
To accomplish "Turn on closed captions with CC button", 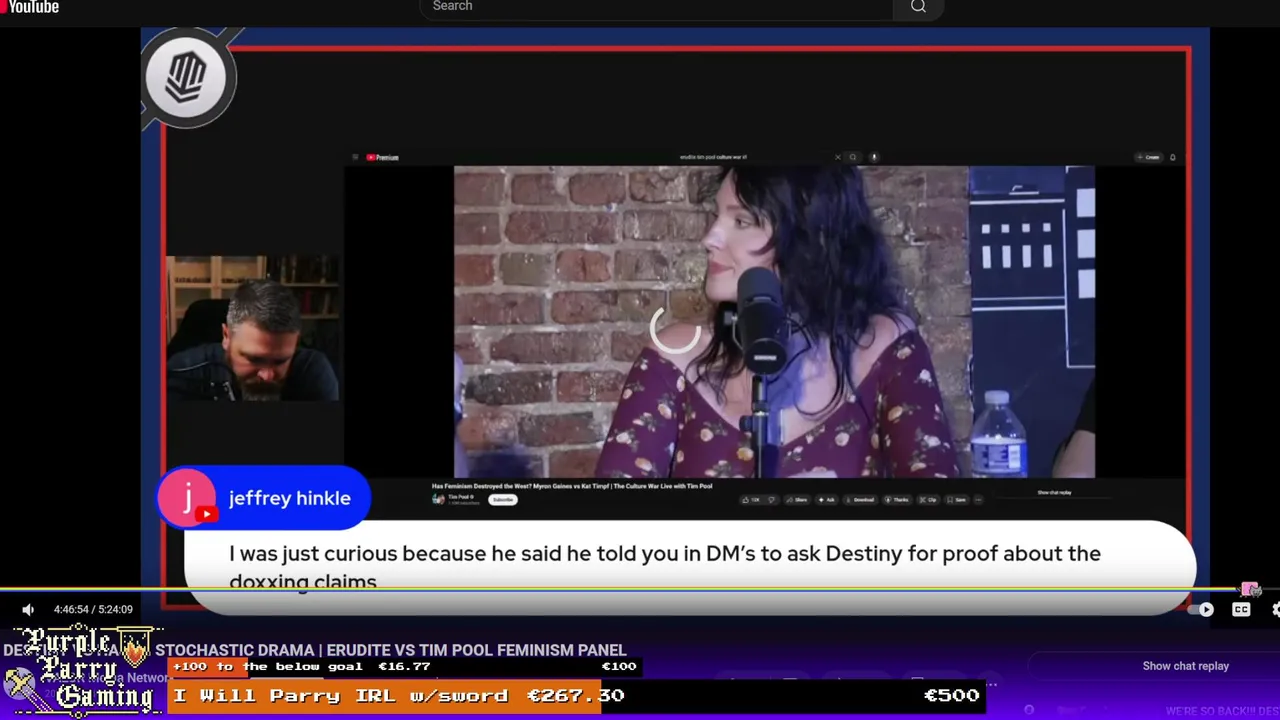I will click(1241, 609).
